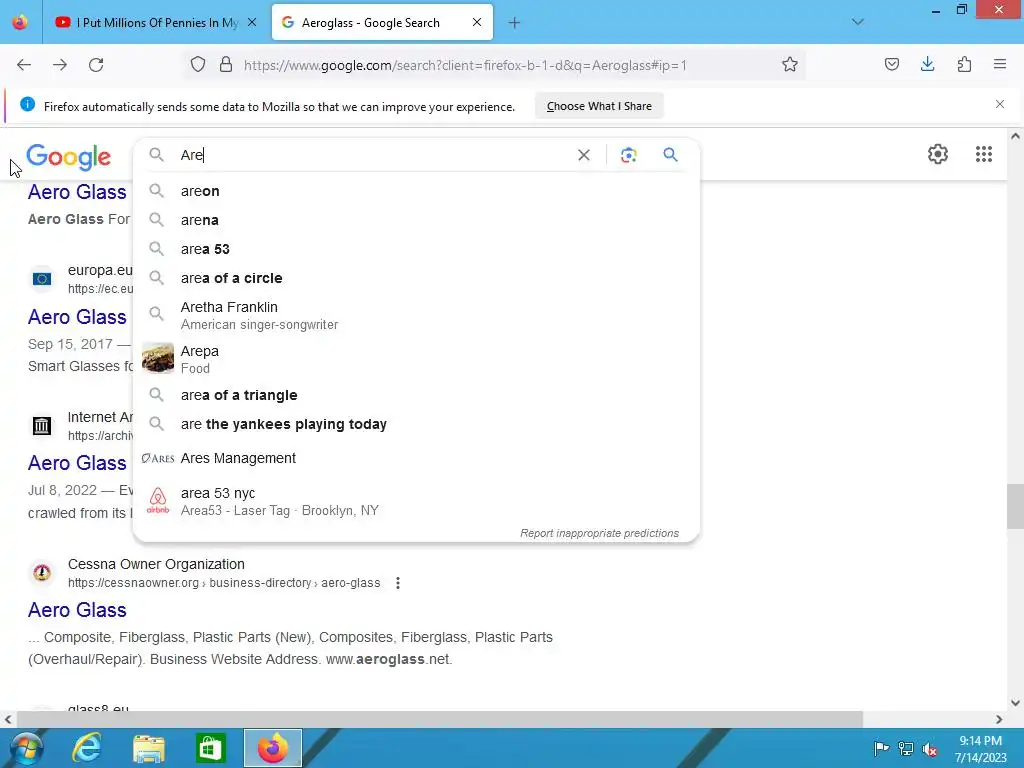Image resolution: width=1024 pixels, height=768 pixels.
Task: View site security padlock info
Action: (226, 65)
